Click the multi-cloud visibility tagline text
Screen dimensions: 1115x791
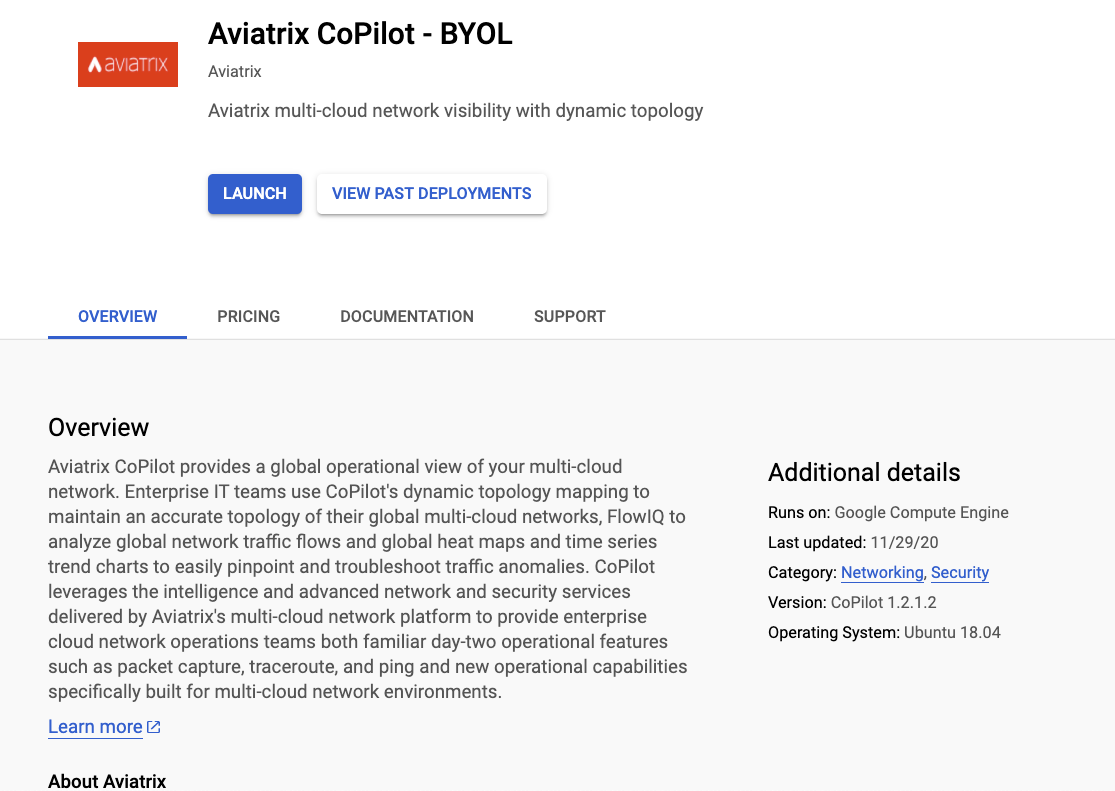coord(455,110)
